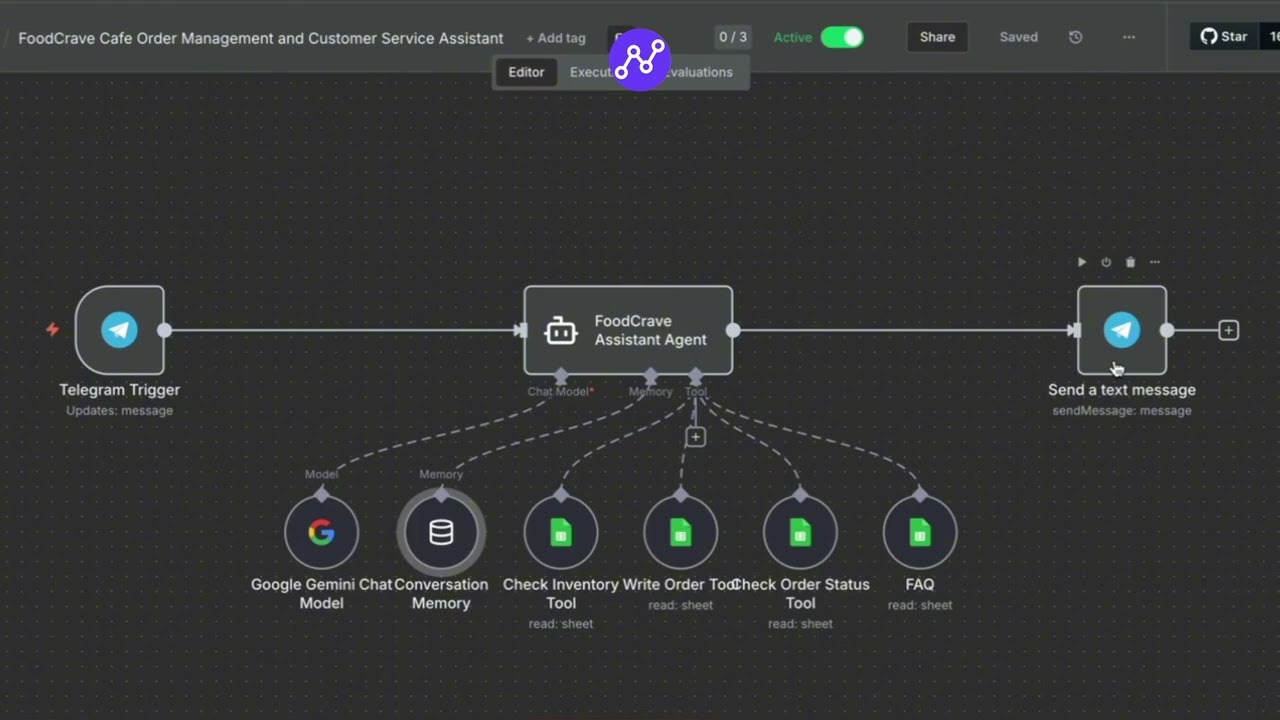Open the Send a text message Telegram node
This screenshot has width=1280, height=720.
coord(1122,330)
